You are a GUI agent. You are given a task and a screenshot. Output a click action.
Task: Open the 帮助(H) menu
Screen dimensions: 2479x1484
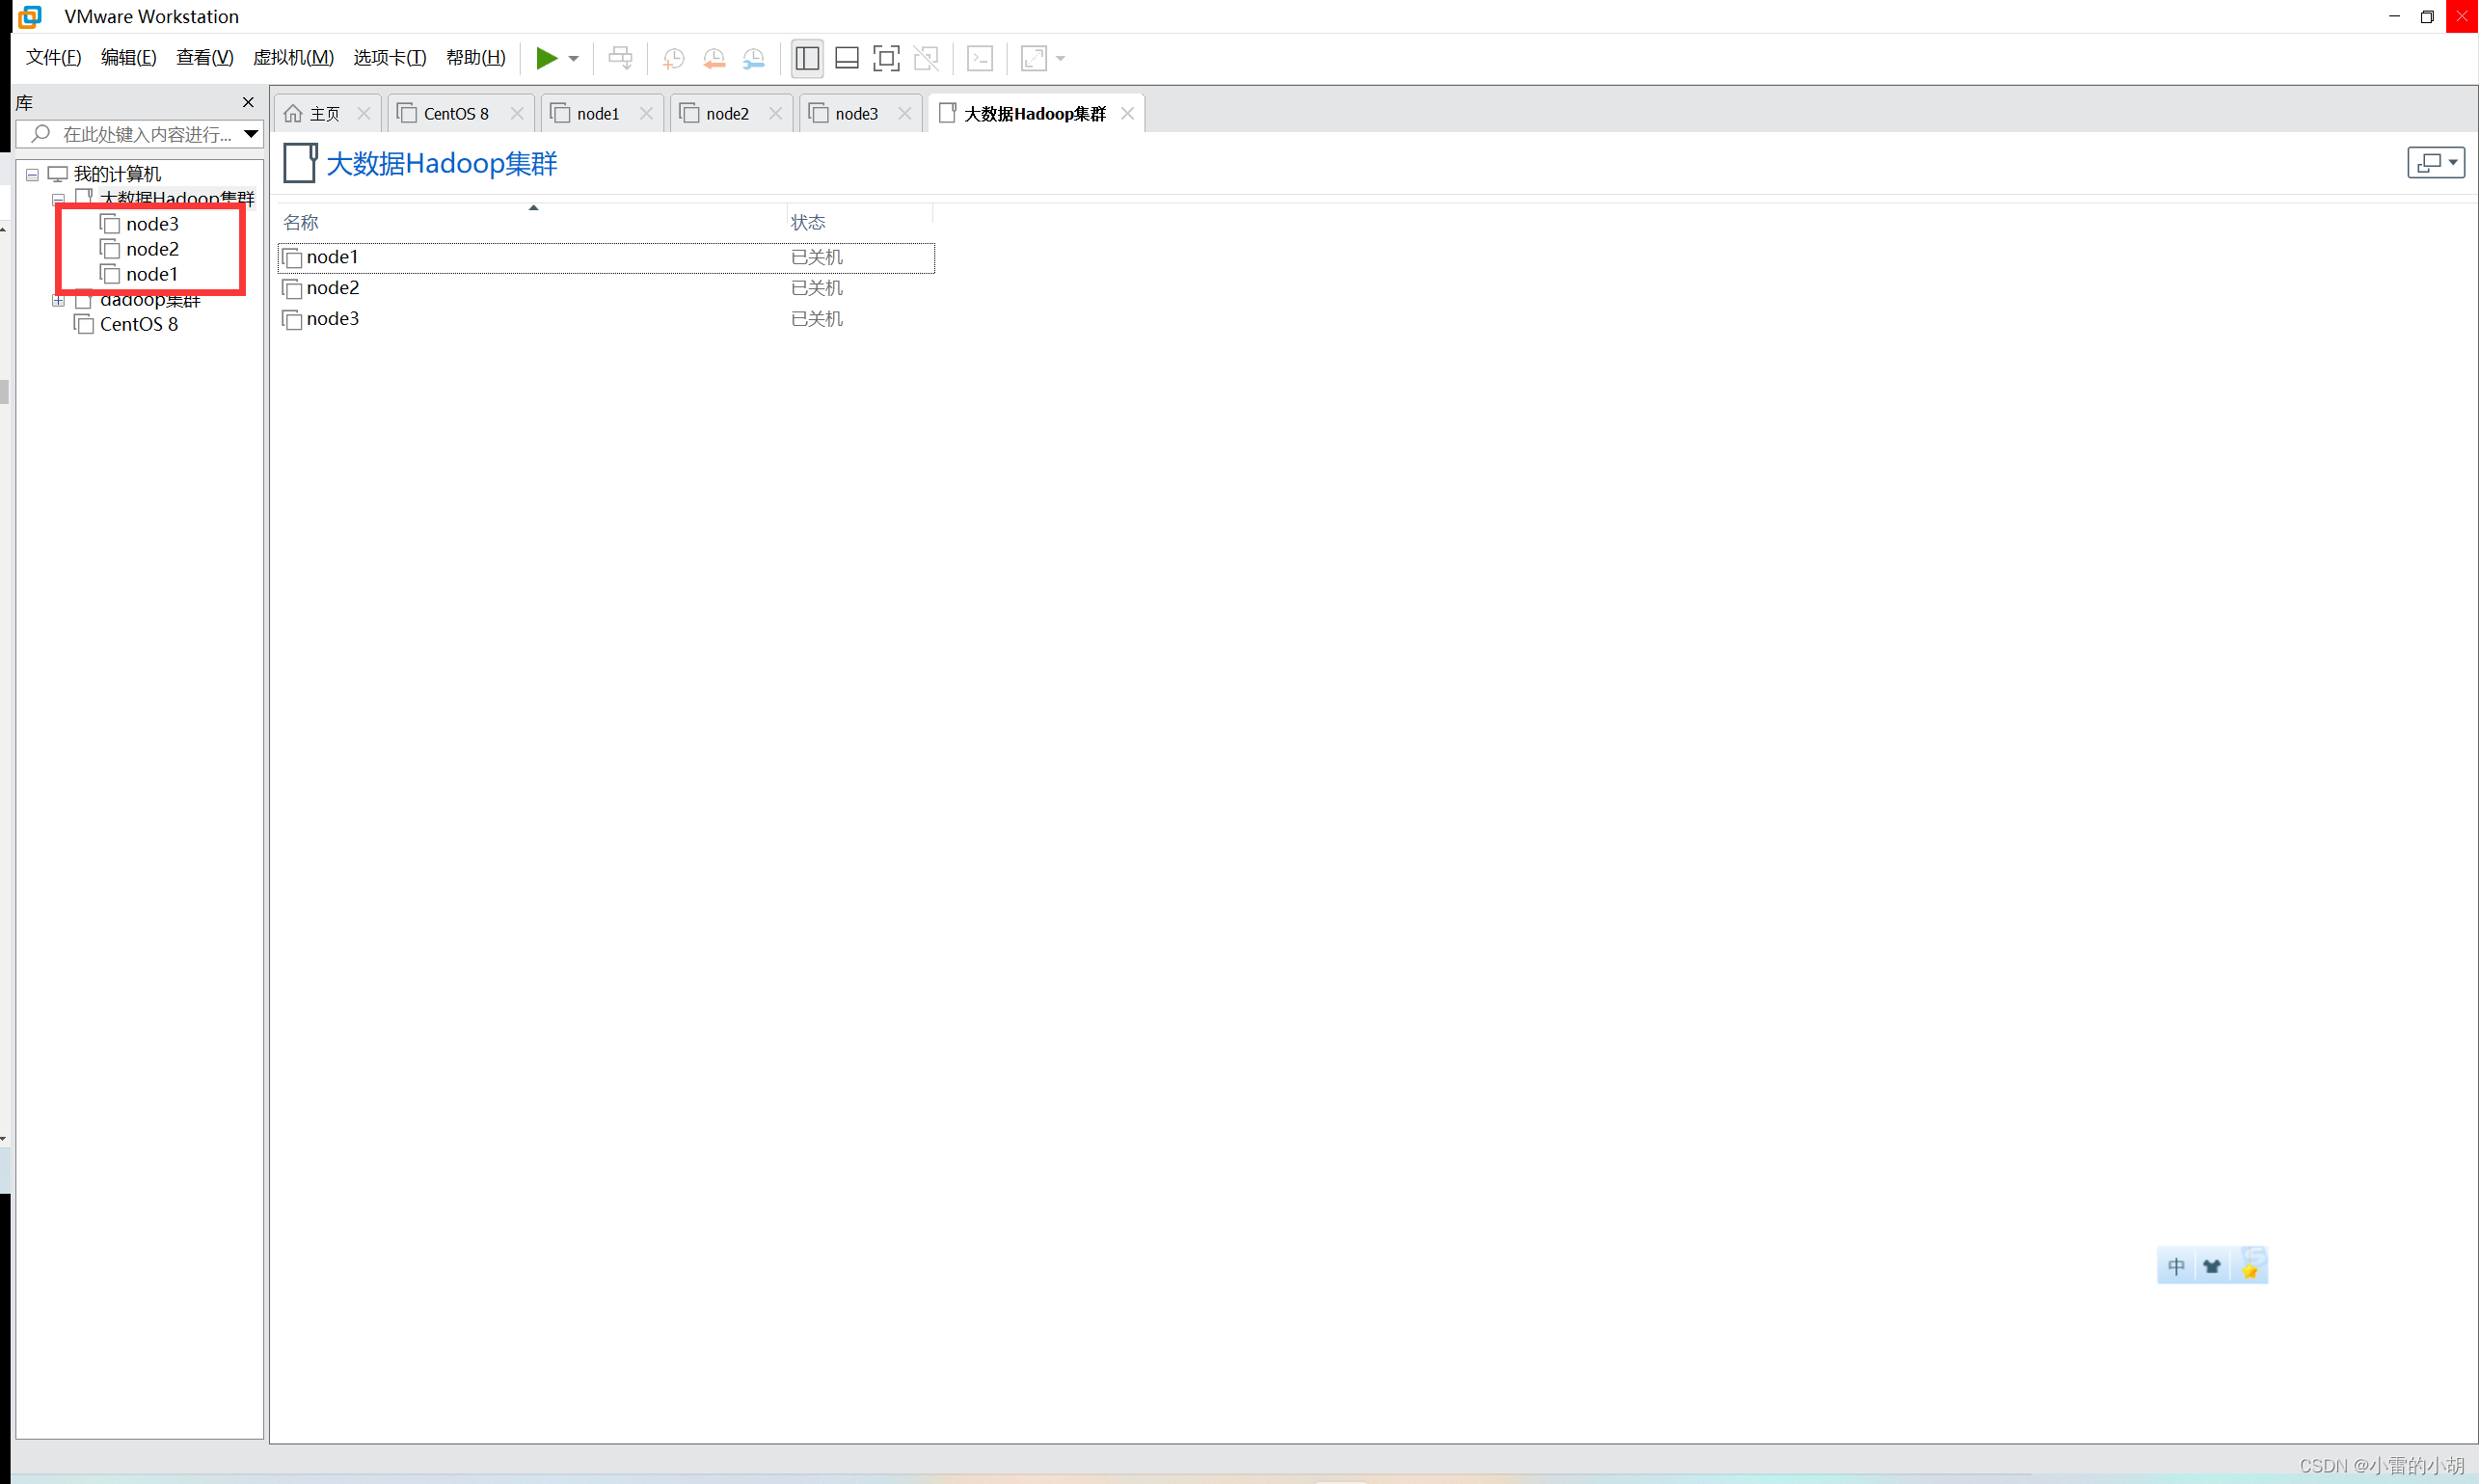click(476, 58)
